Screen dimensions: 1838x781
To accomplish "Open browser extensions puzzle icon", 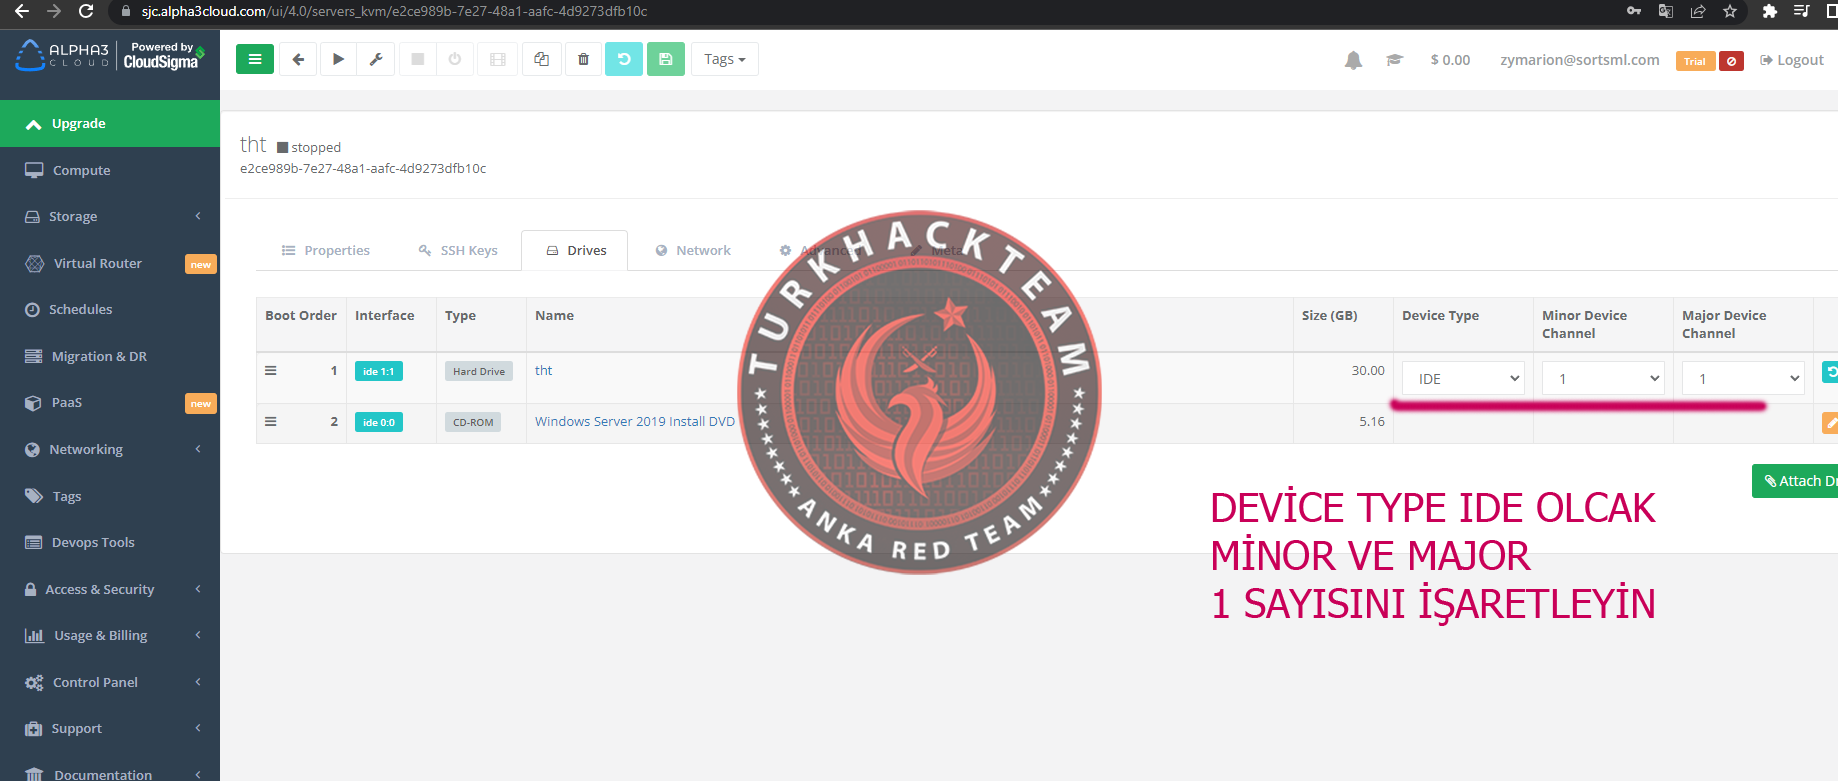I will (1769, 11).
